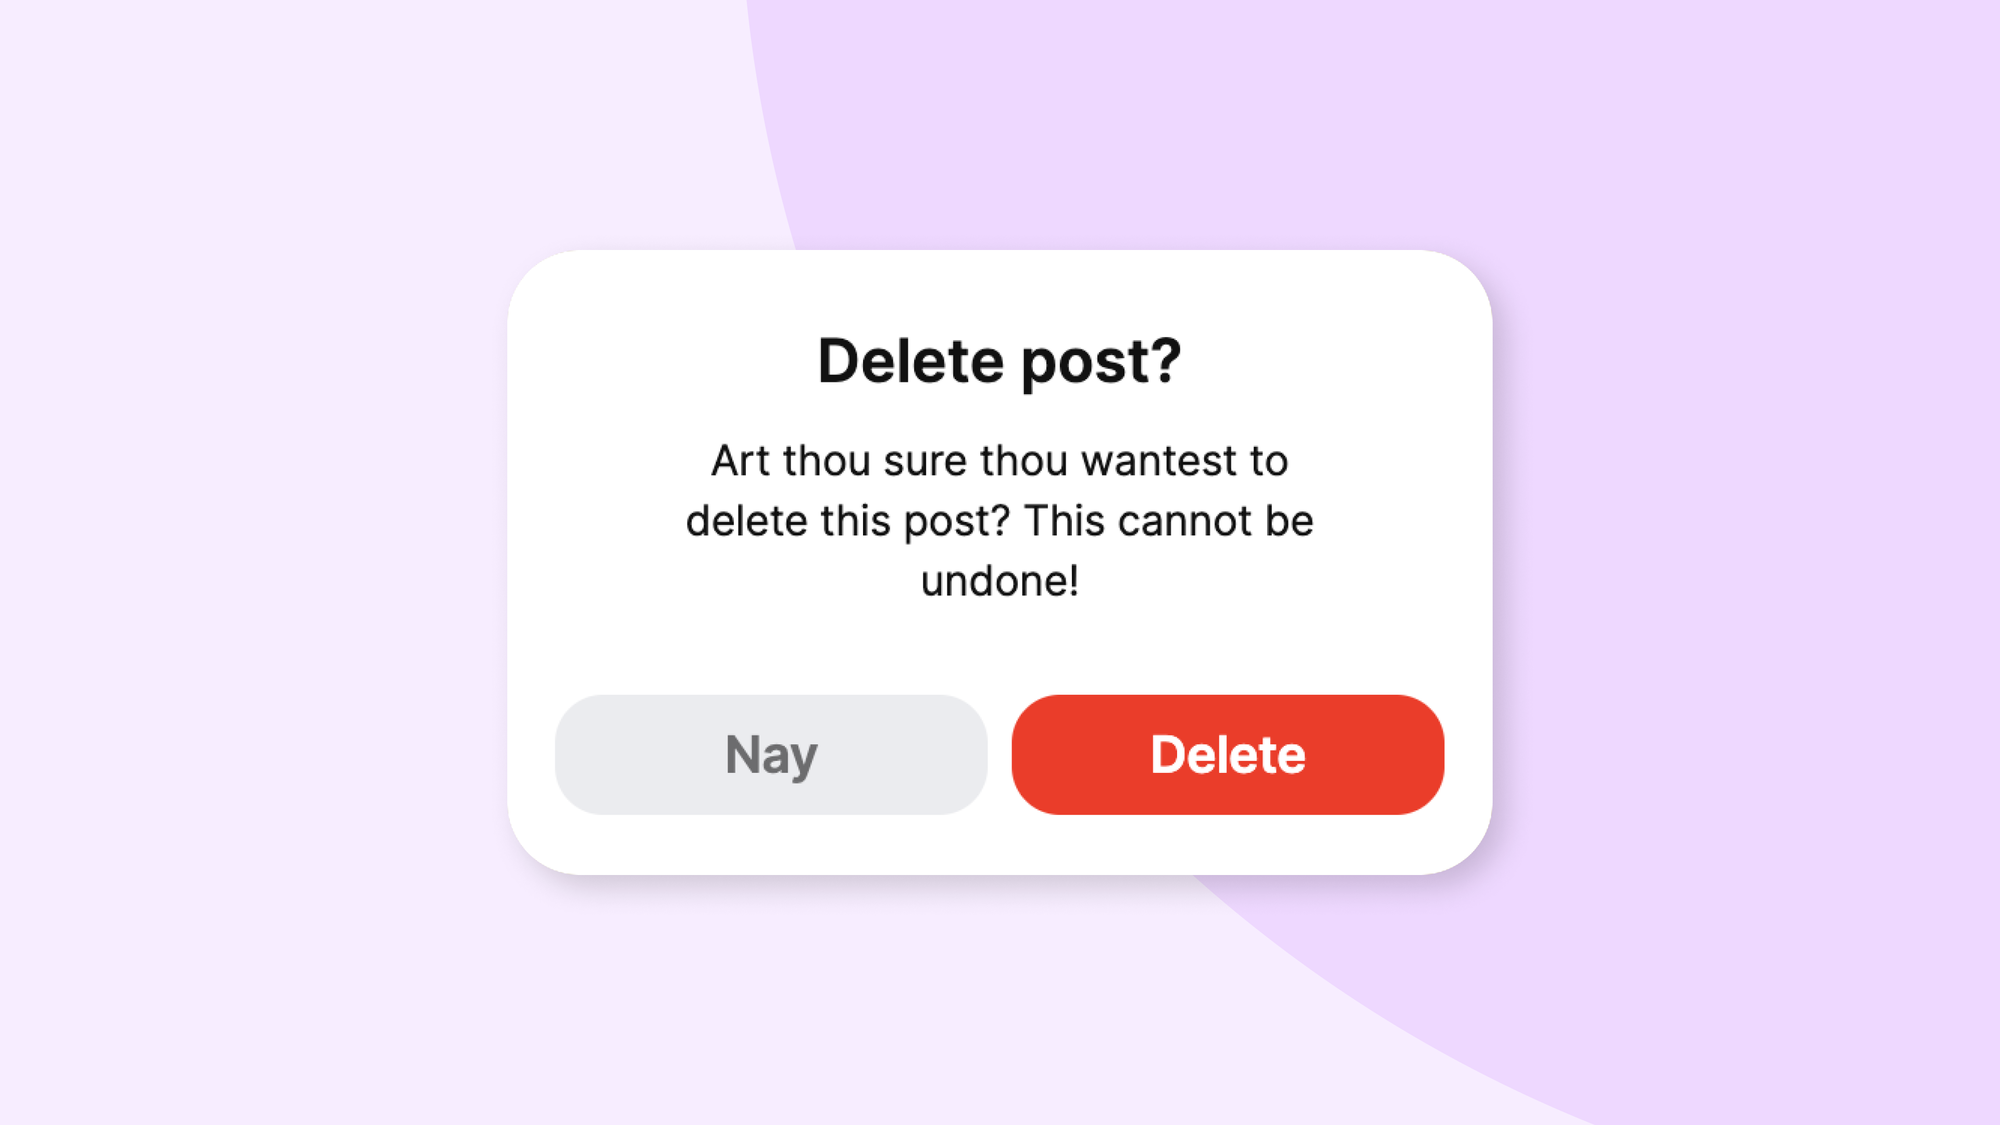Click white dialog area above the heading
Image resolution: width=2000 pixels, height=1125 pixels.
click(x=1000, y=290)
